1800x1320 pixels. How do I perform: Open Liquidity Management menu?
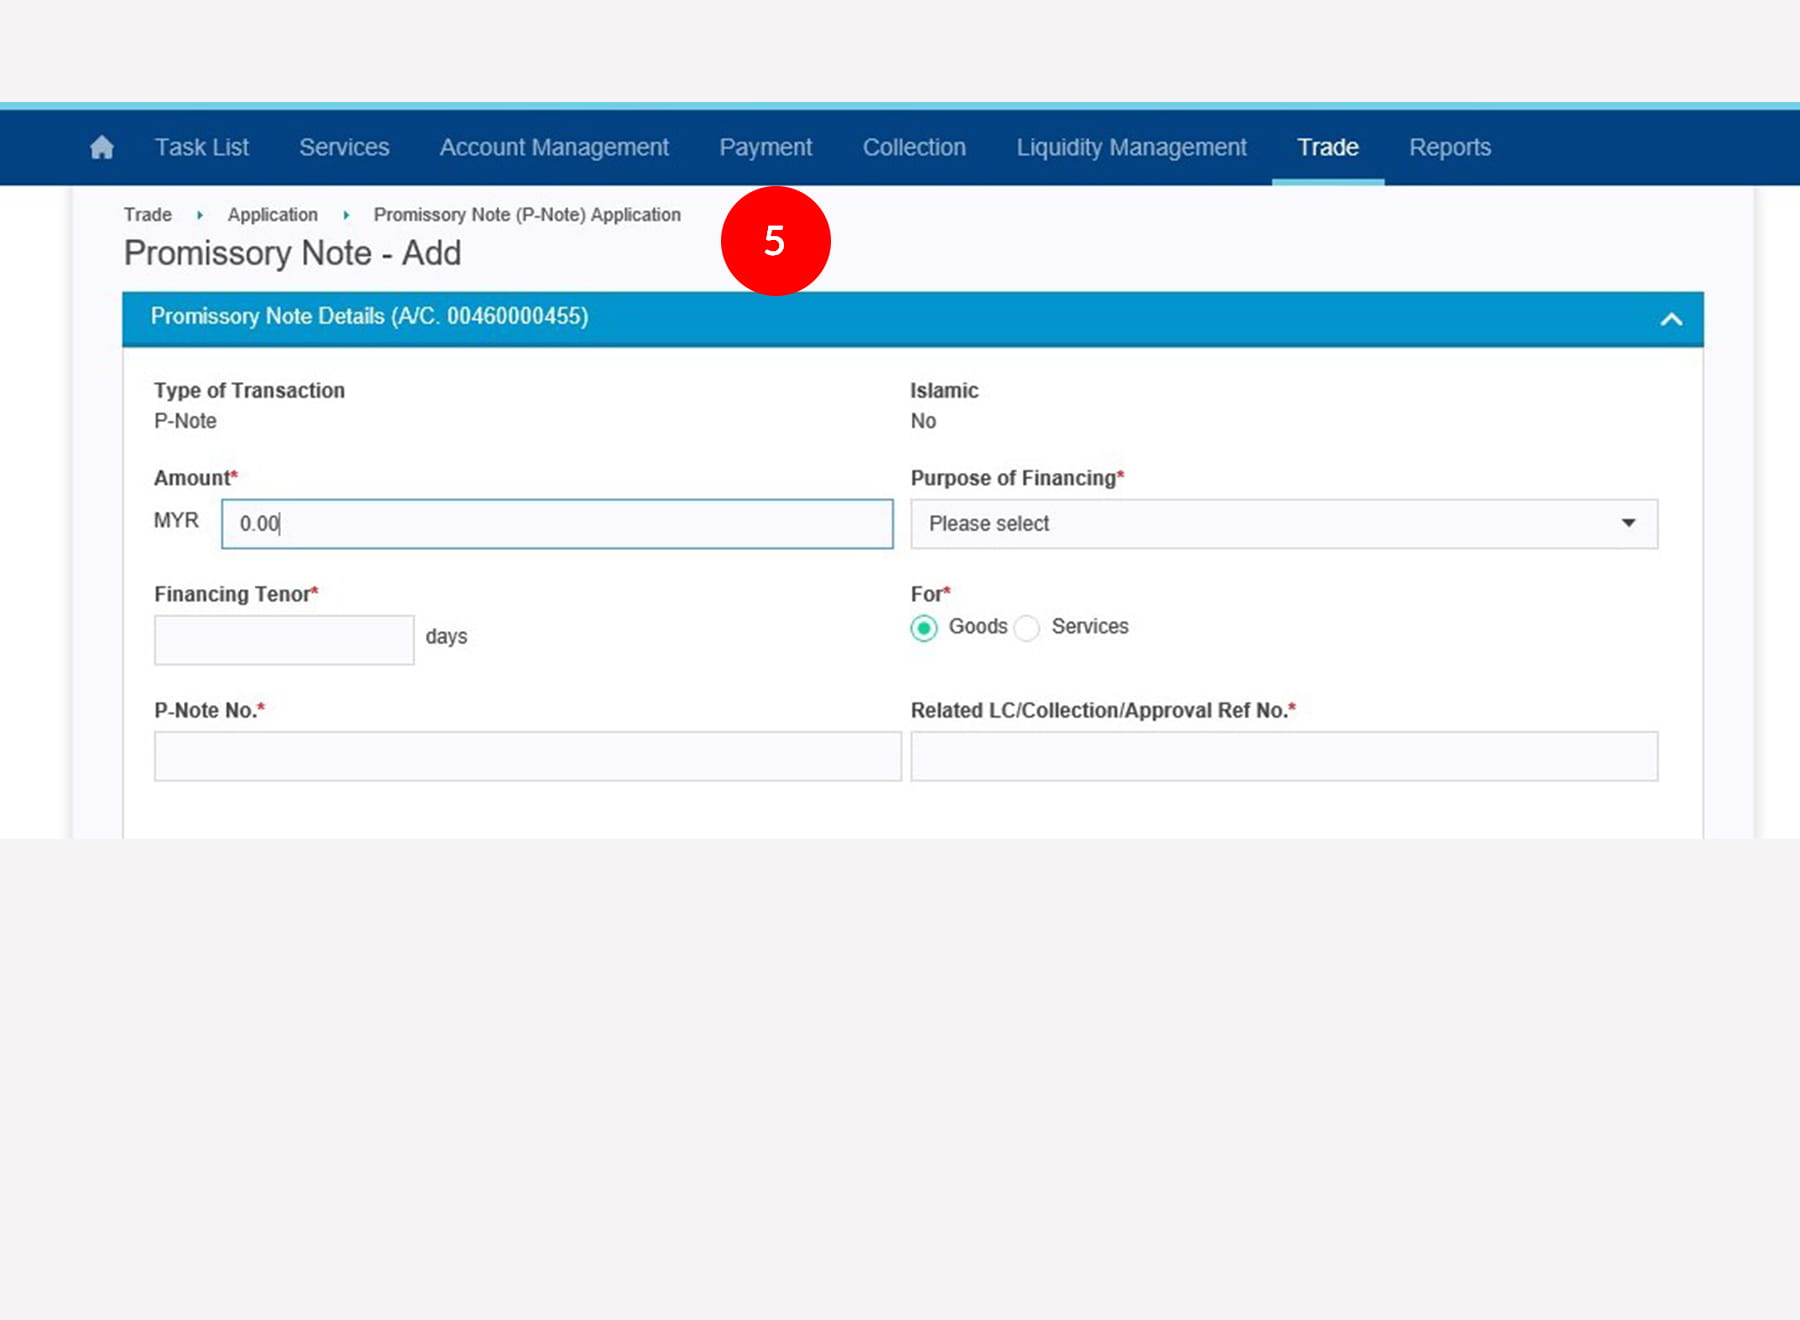[x=1131, y=148]
